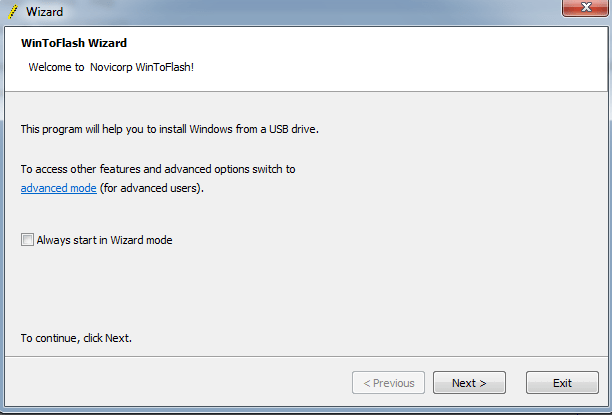
Task: Open the advanced mode link
Action: point(59,188)
